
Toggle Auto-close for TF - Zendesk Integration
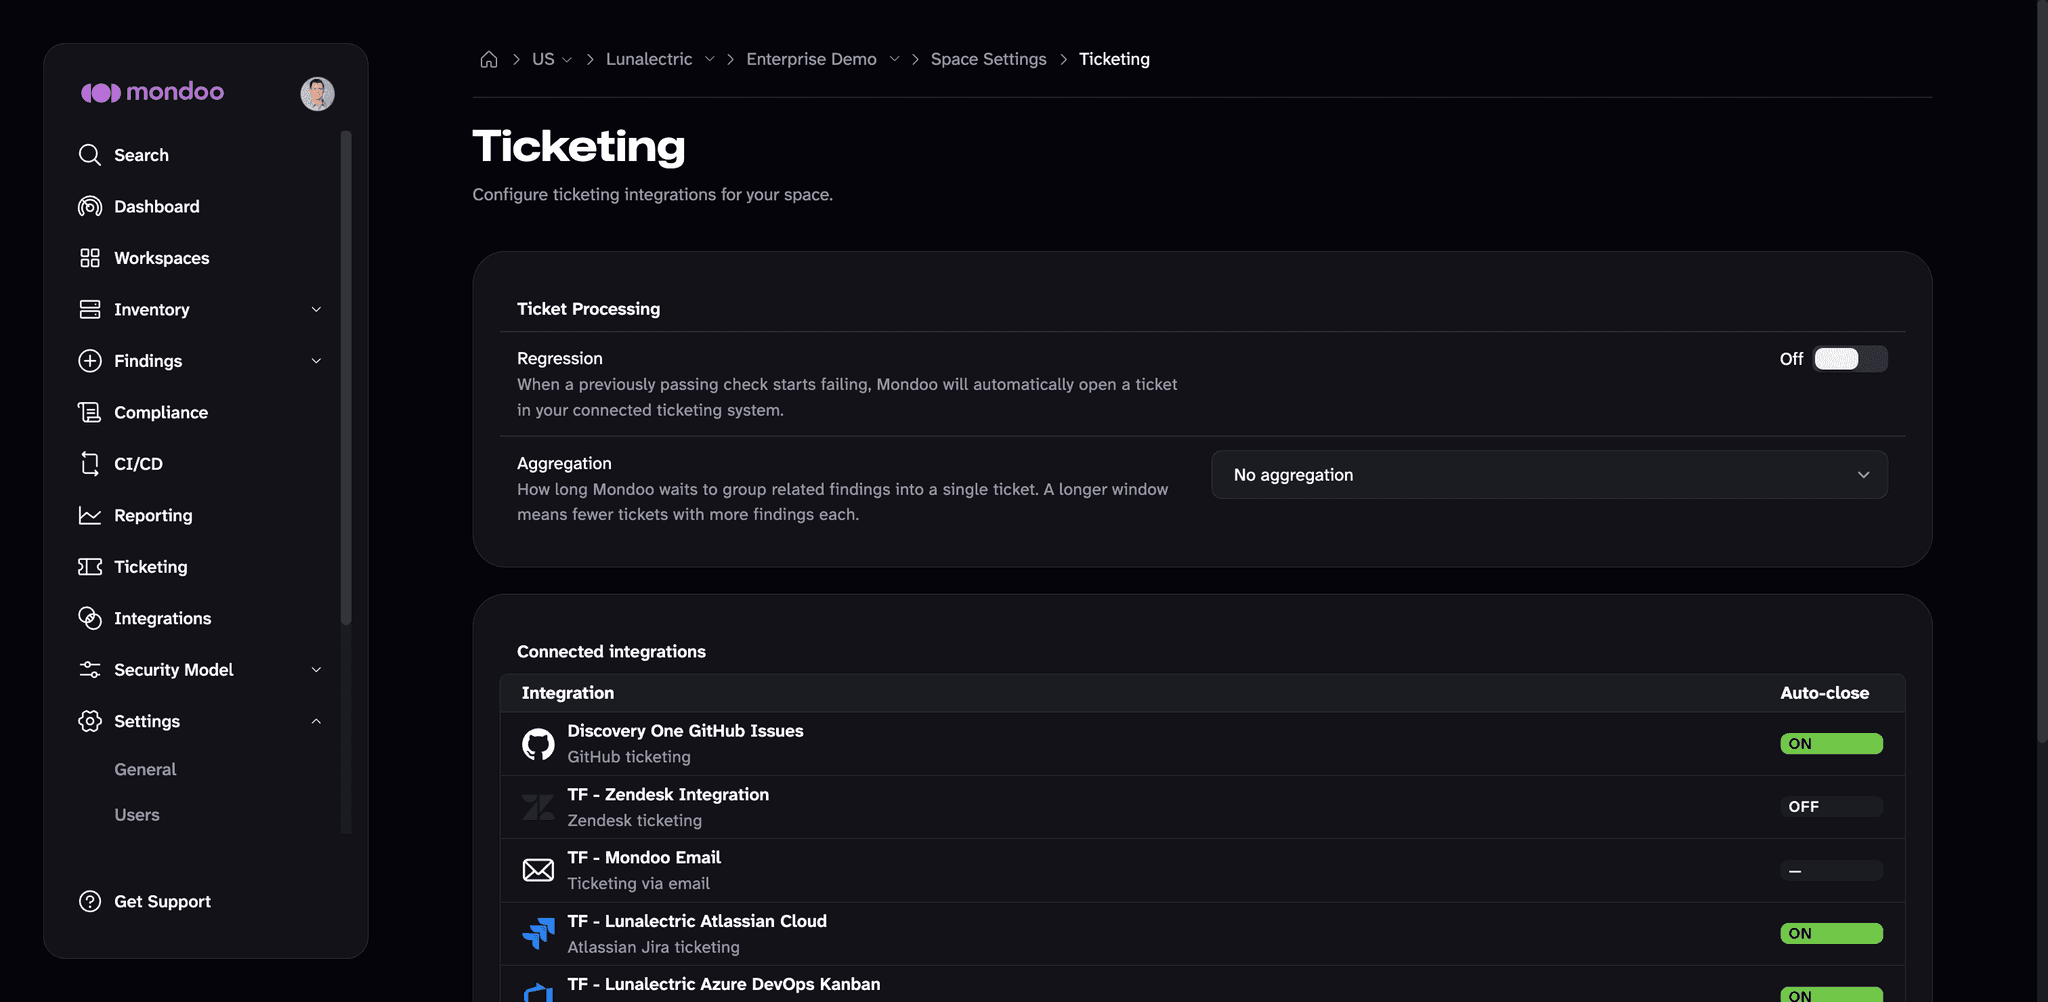click(x=1831, y=807)
